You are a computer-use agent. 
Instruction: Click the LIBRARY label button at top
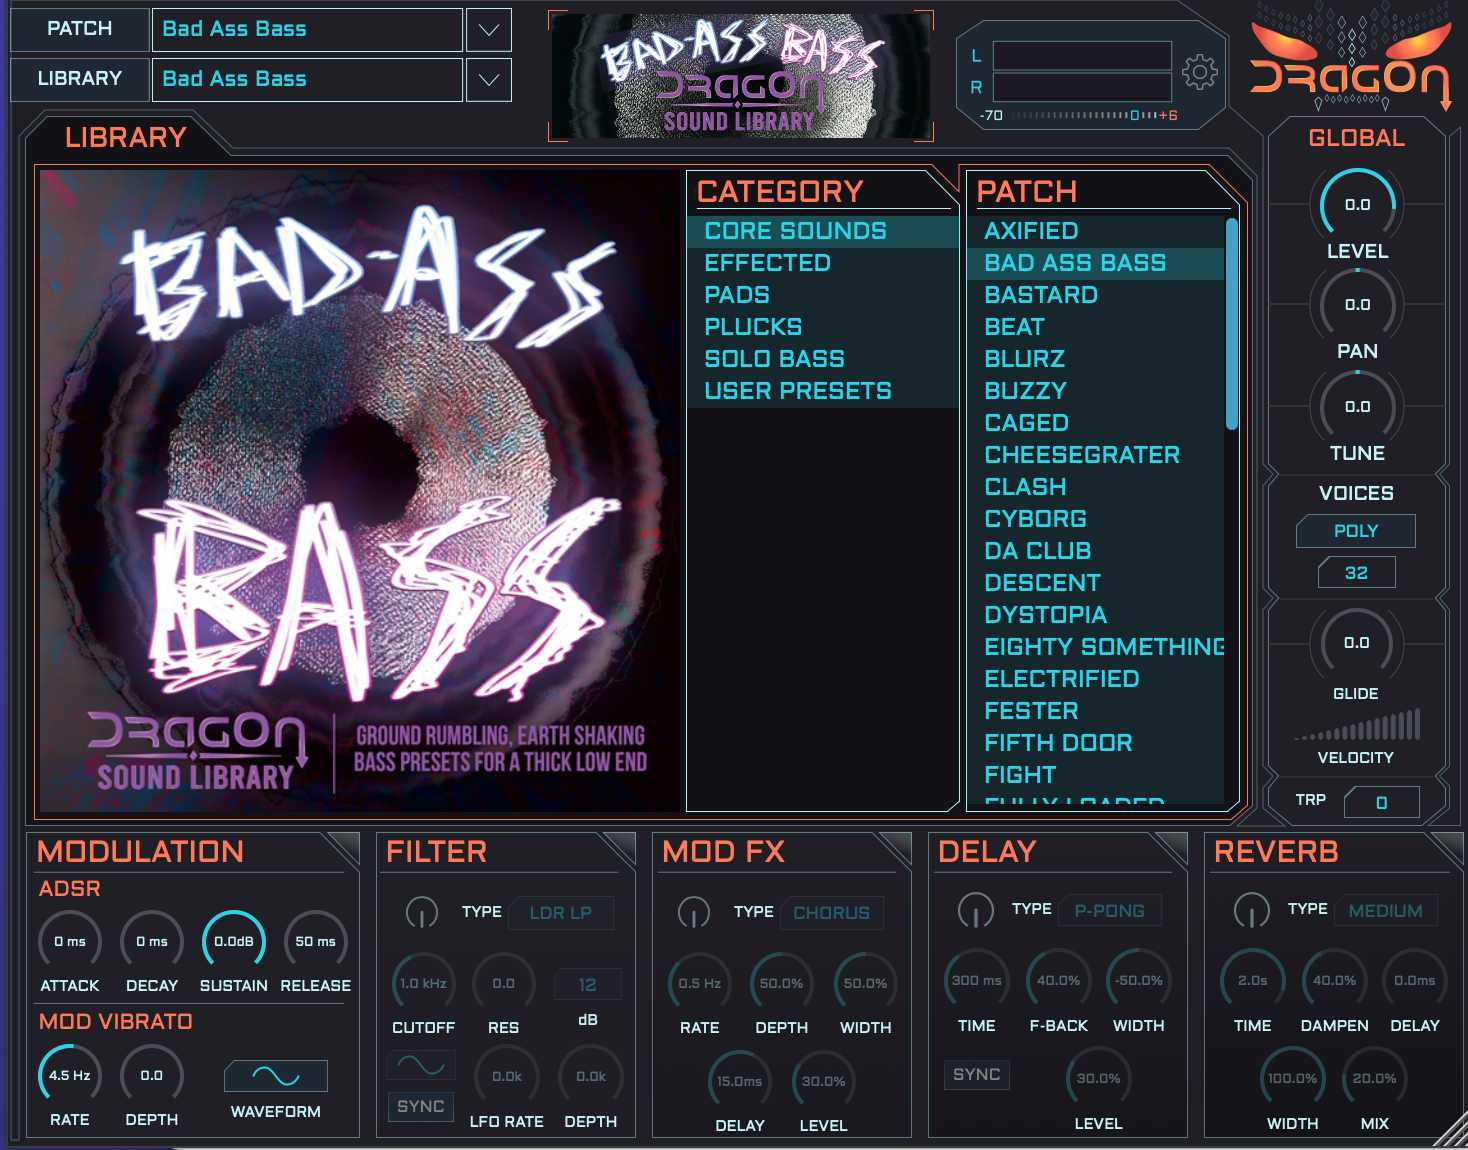tap(80, 79)
